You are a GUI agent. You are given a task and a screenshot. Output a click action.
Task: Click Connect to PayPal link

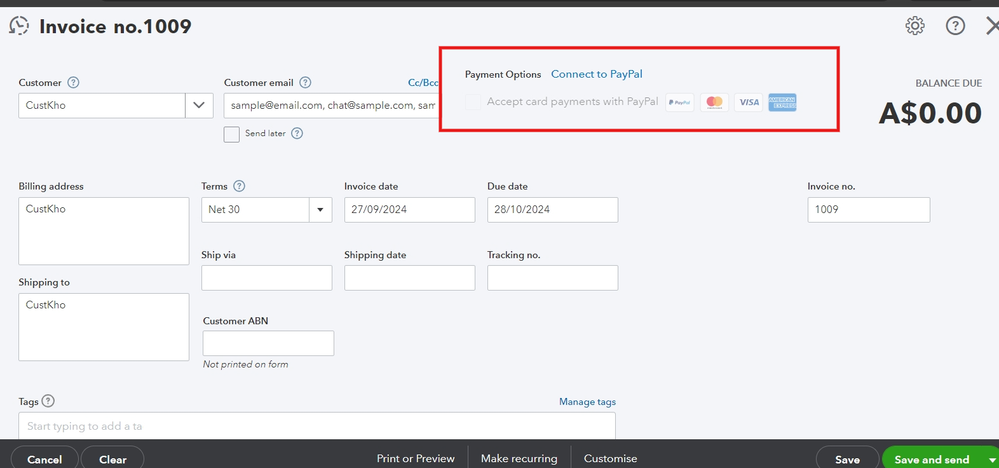(x=596, y=74)
